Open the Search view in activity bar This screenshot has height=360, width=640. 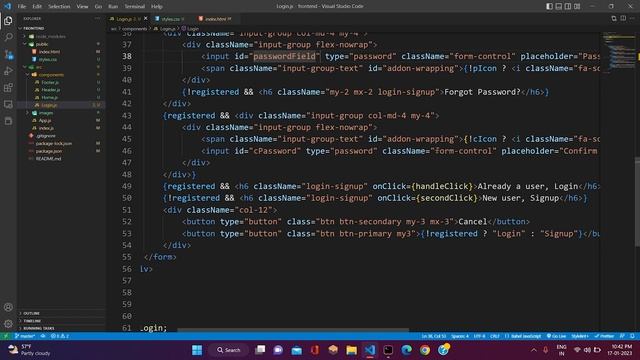coord(8,37)
